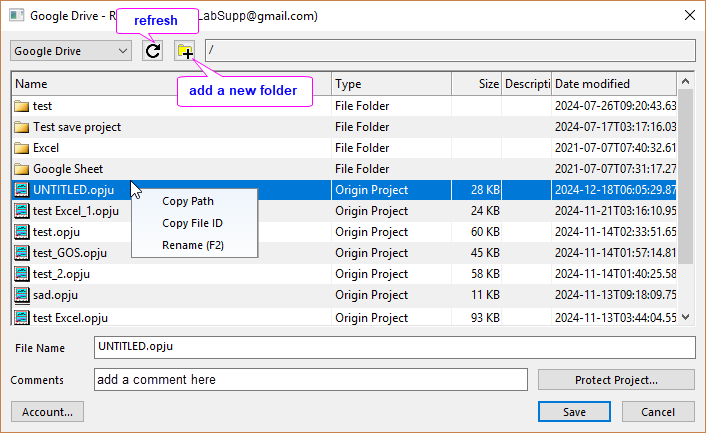
Task: Click the test_2.opju file icon
Action: tap(21, 274)
